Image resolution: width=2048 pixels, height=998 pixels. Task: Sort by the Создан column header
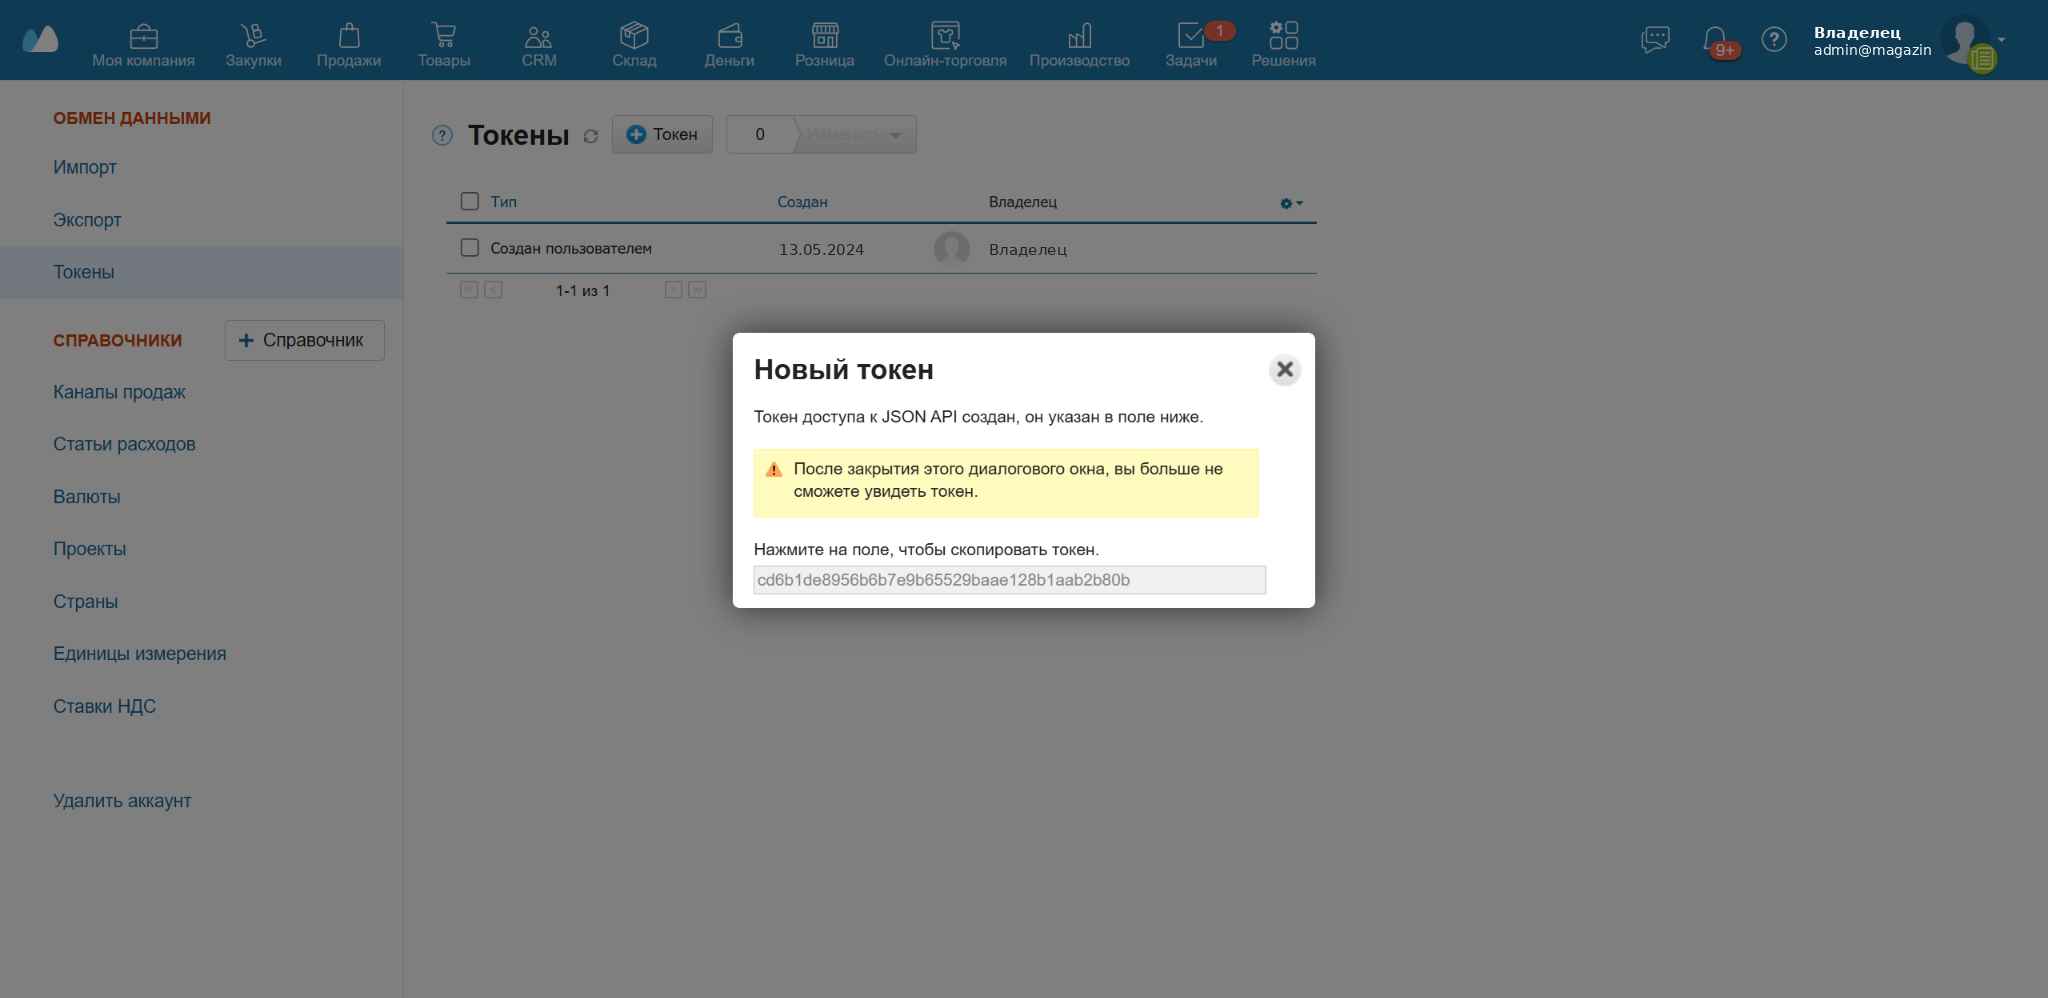tap(803, 202)
